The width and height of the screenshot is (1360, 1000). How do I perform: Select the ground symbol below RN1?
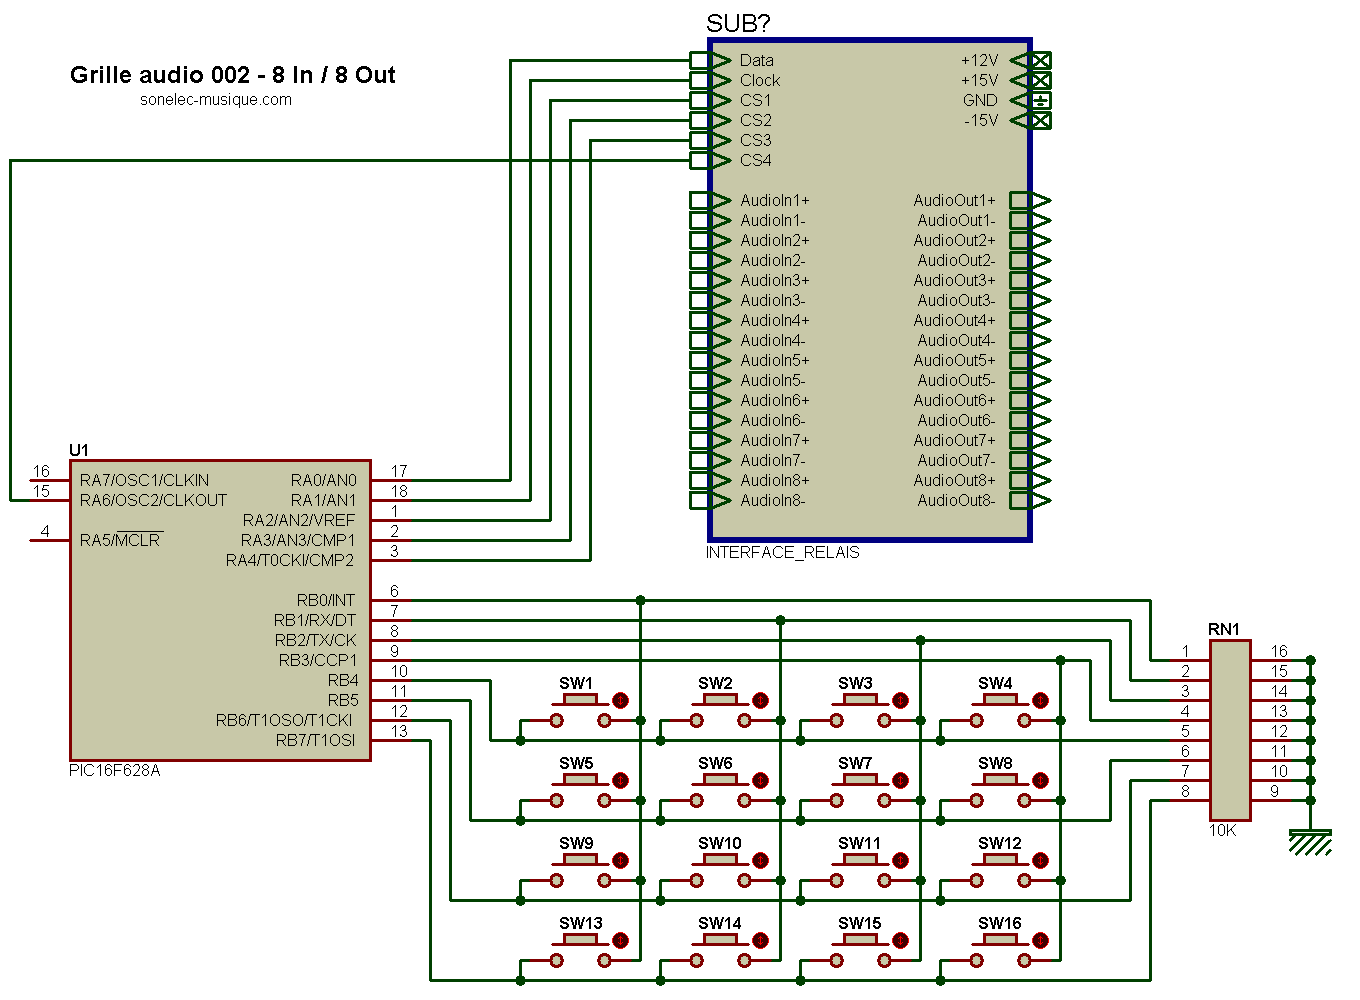tap(1310, 842)
